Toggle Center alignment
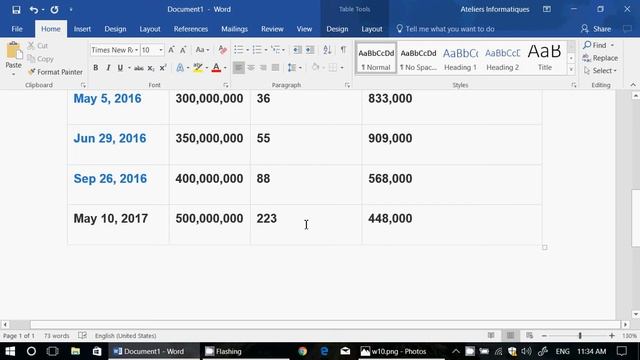This screenshot has height=360, width=640. (251, 68)
